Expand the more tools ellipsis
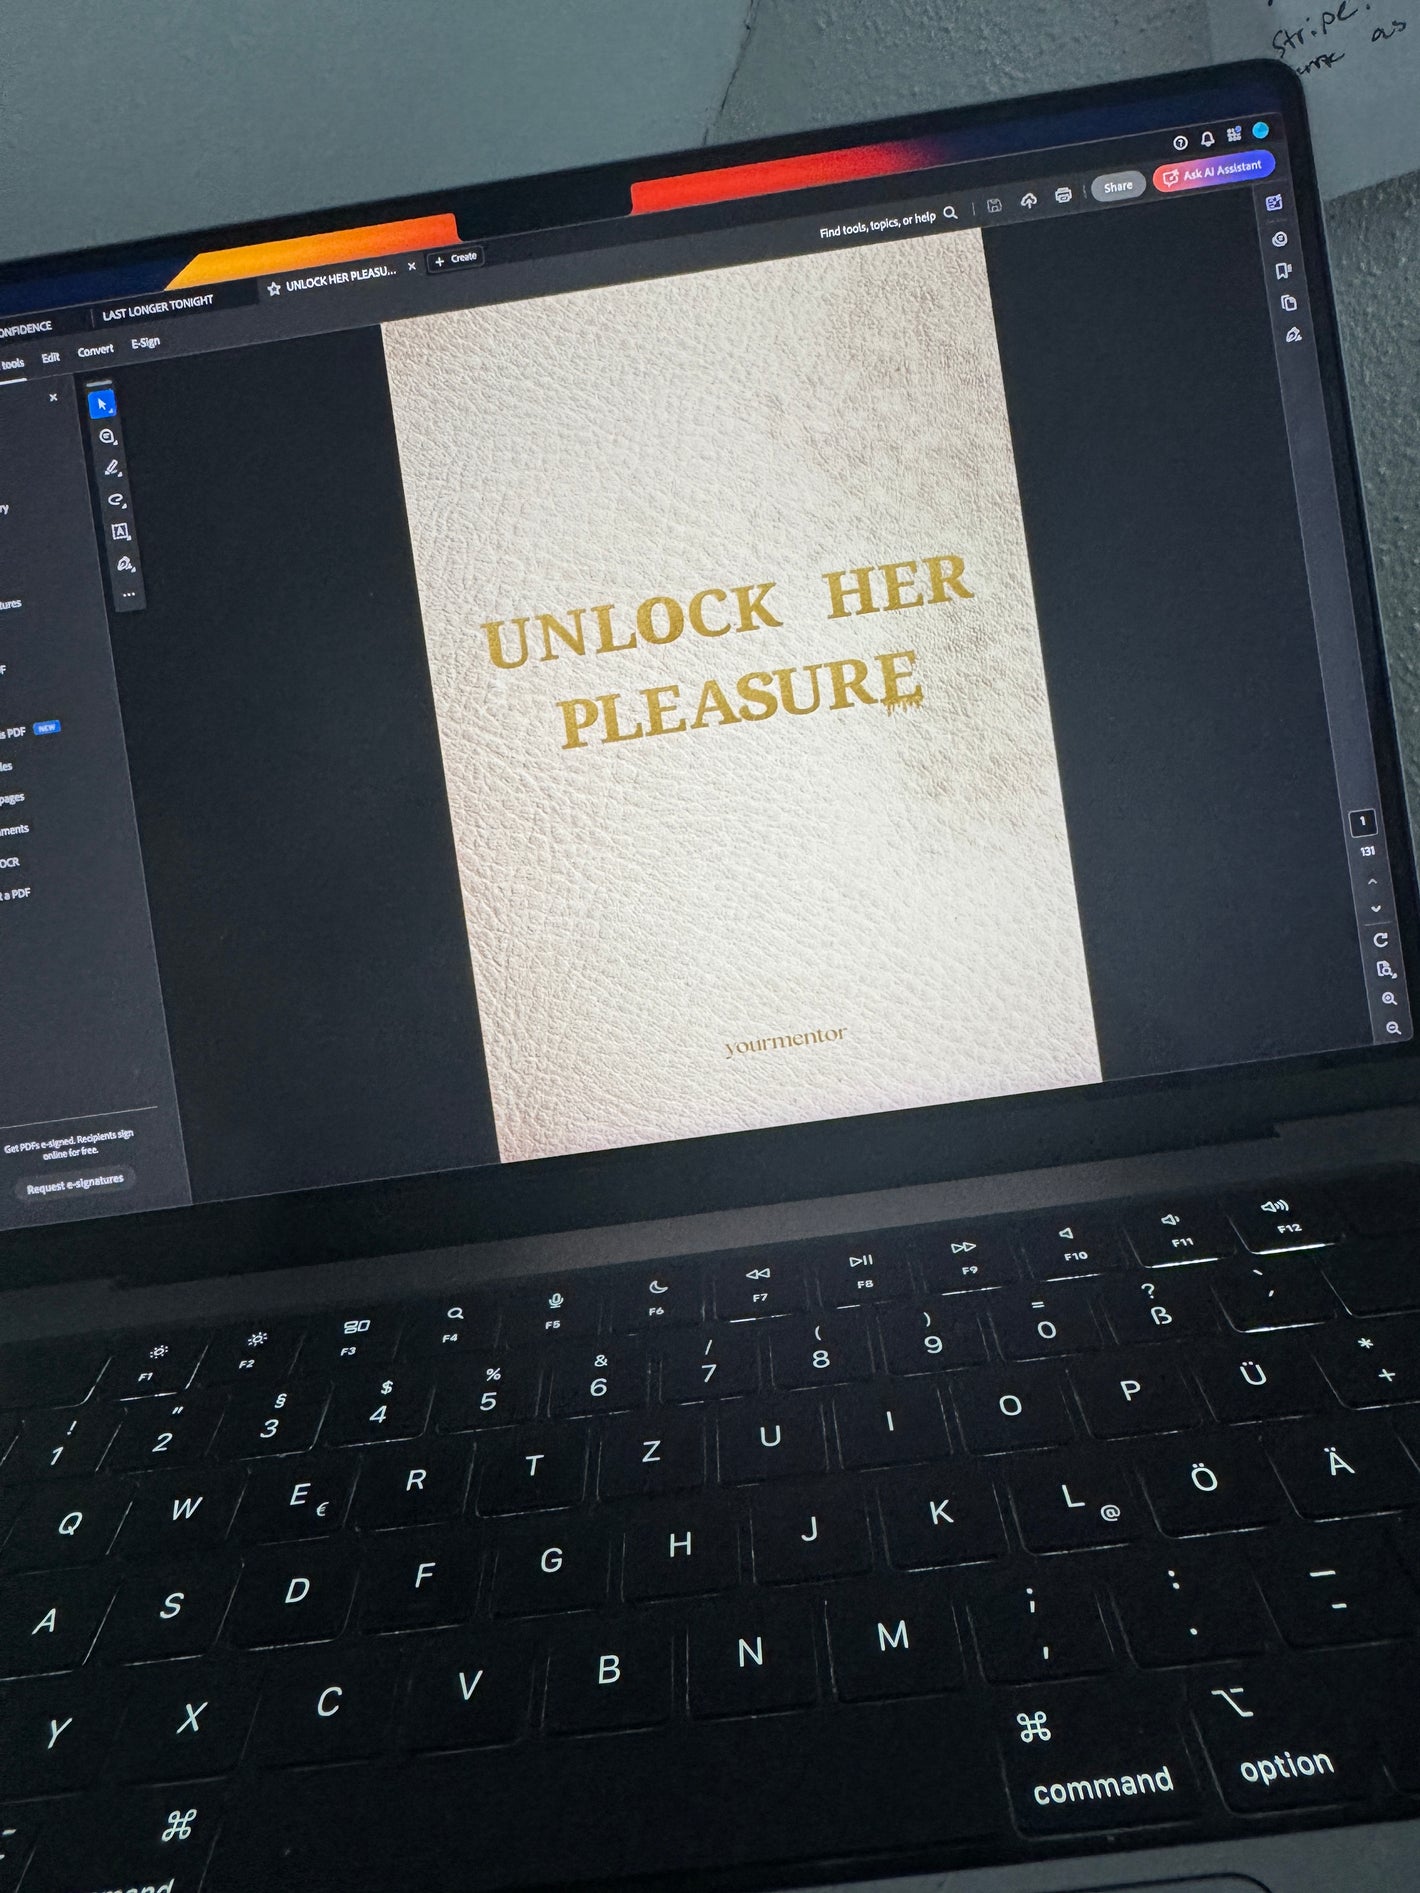1420x1893 pixels. [128, 595]
